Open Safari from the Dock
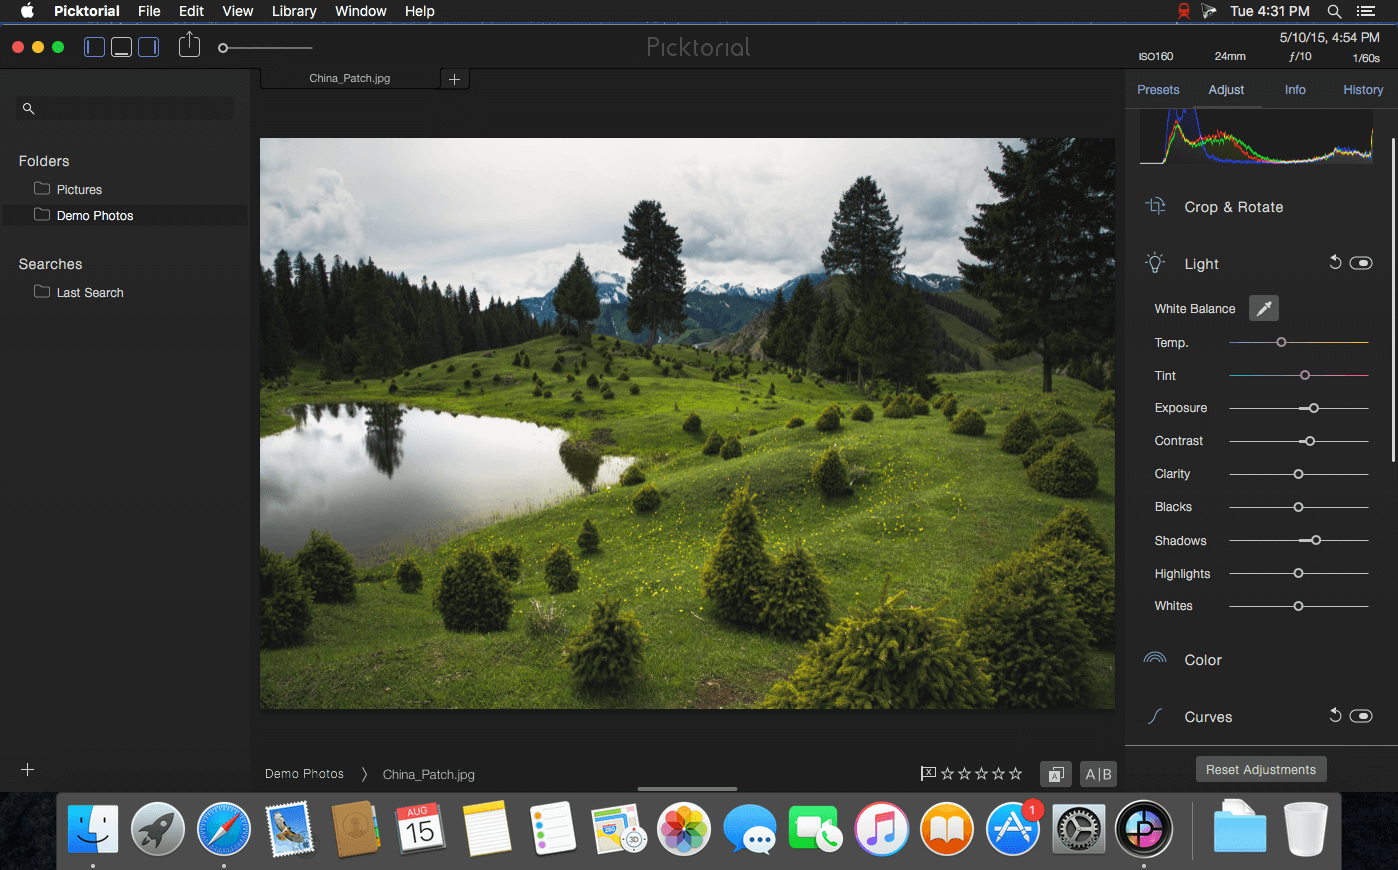 (x=224, y=829)
